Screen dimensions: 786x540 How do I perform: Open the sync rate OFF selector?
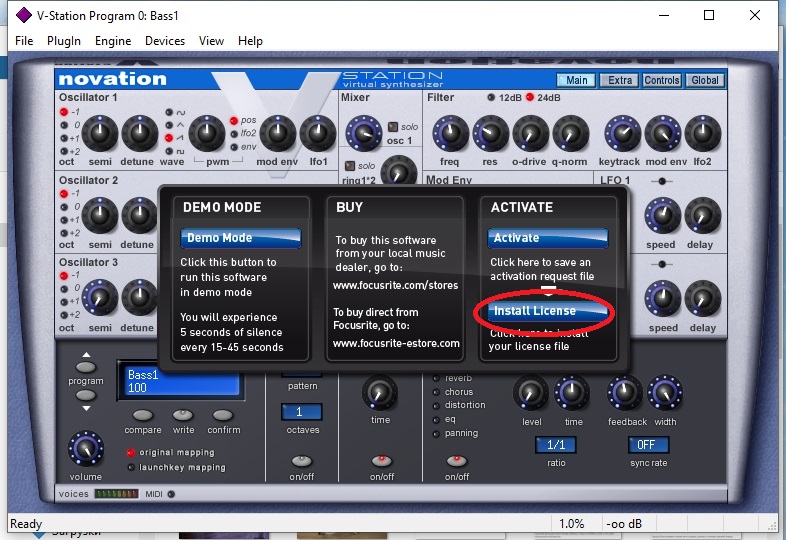(x=648, y=445)
